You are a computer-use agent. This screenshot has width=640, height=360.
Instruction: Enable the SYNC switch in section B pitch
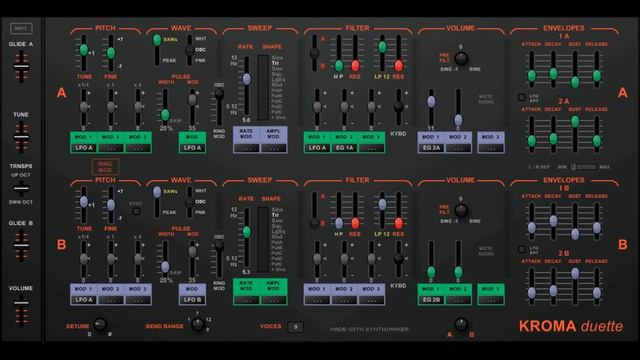[136, 211]
